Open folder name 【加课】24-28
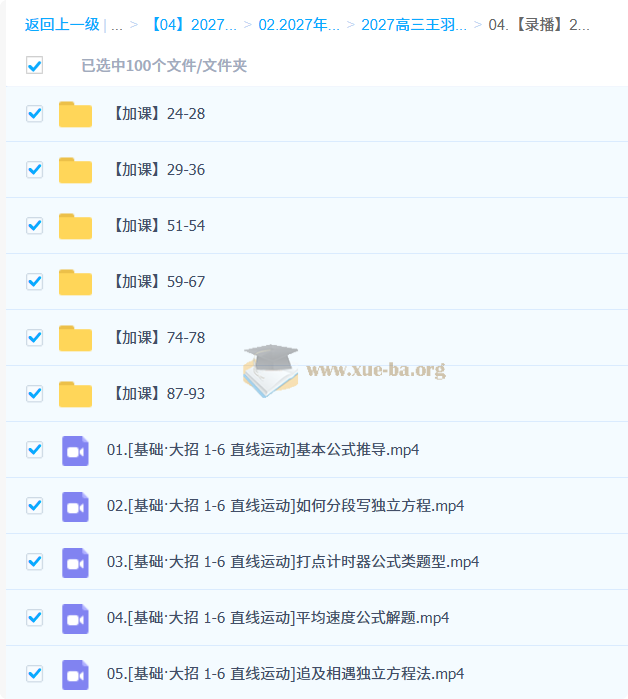Image resolution: width=628 pixels, height=699 pixels. pyautogui.click(x=157, y=114)
